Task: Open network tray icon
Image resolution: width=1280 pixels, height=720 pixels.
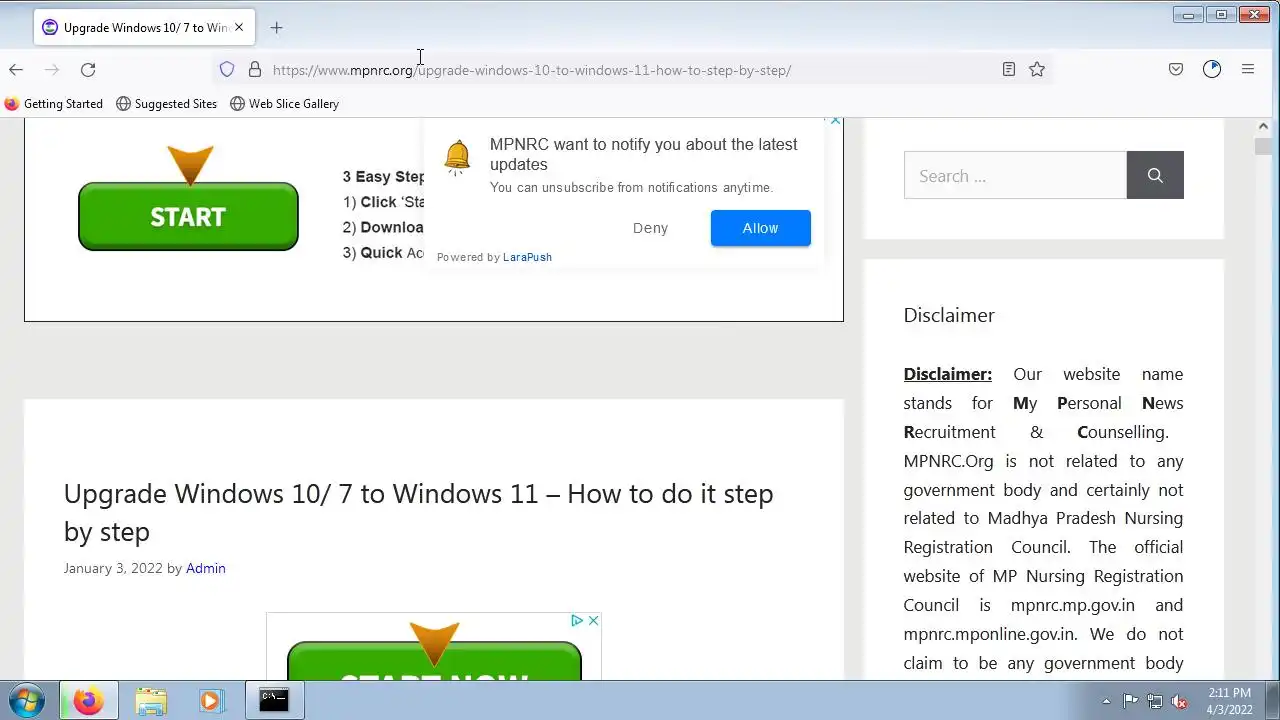Action: click(x=1155, y=701)
